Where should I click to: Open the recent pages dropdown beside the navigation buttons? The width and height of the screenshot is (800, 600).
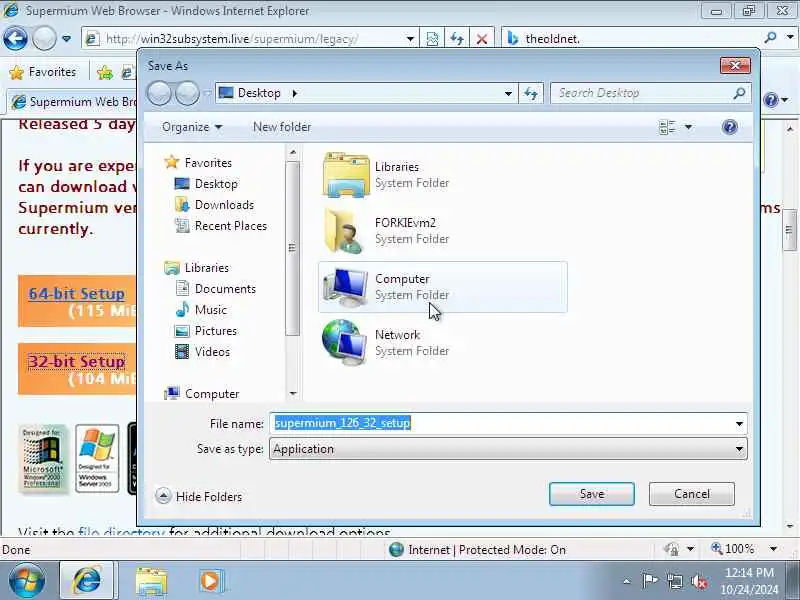point(66,39)
